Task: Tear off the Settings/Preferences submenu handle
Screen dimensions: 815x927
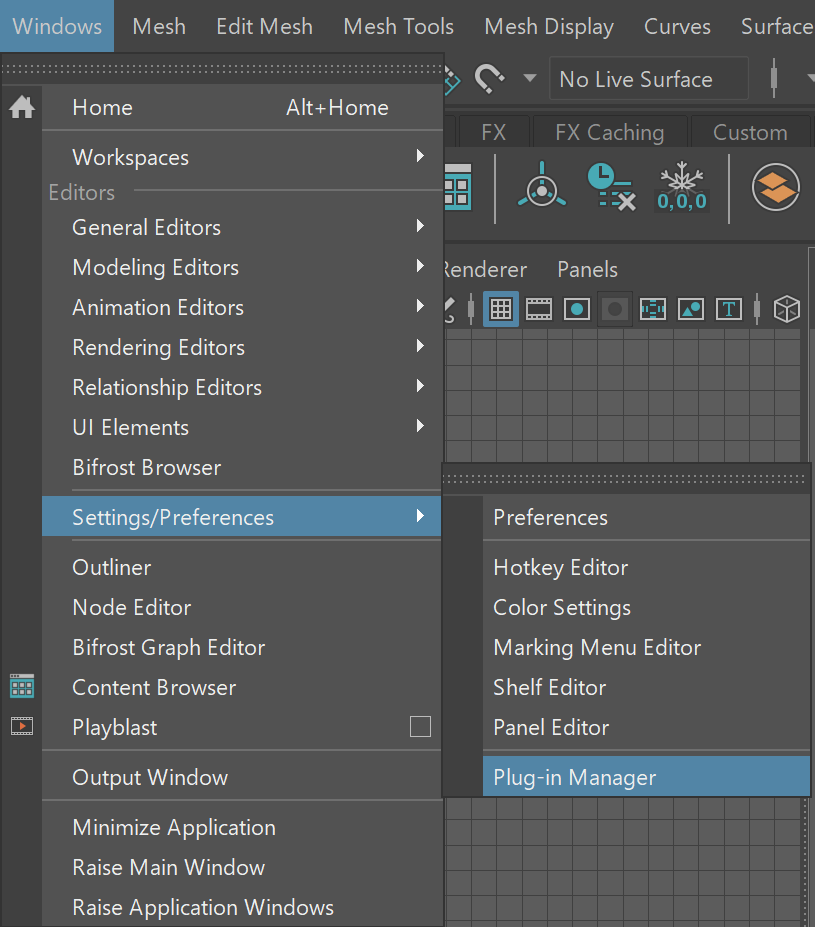Action: click(625, 479)
